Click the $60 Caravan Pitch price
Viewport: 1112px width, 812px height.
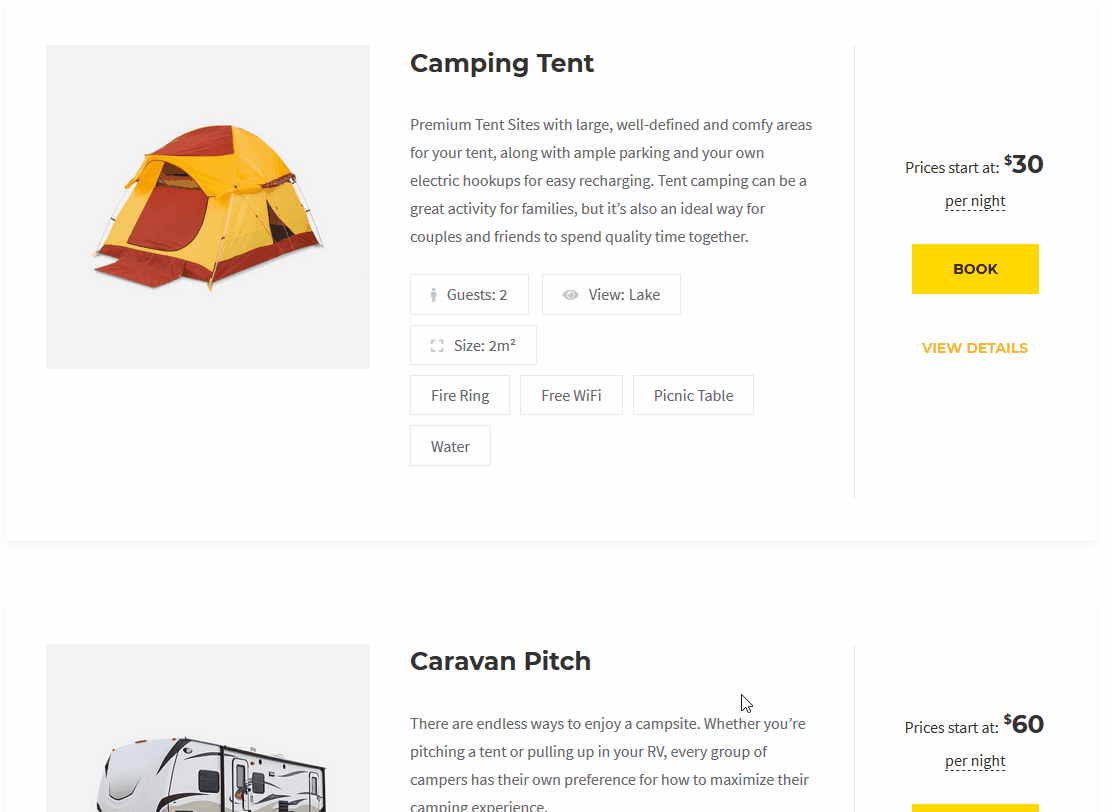pos(1023,725)
